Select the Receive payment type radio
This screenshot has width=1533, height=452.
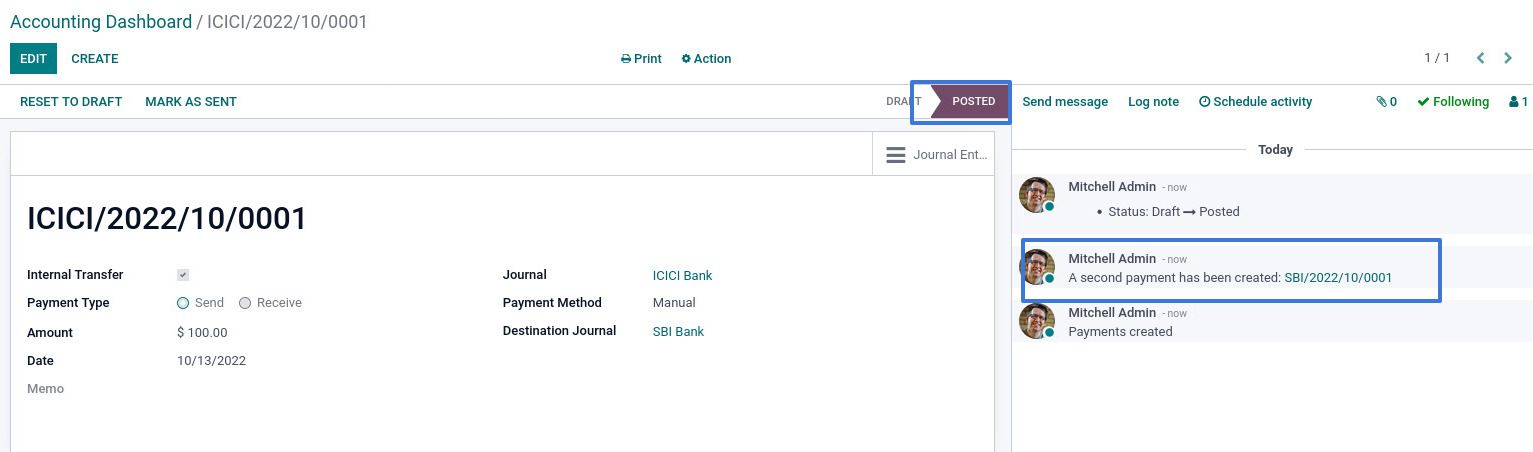pos(245,303)
